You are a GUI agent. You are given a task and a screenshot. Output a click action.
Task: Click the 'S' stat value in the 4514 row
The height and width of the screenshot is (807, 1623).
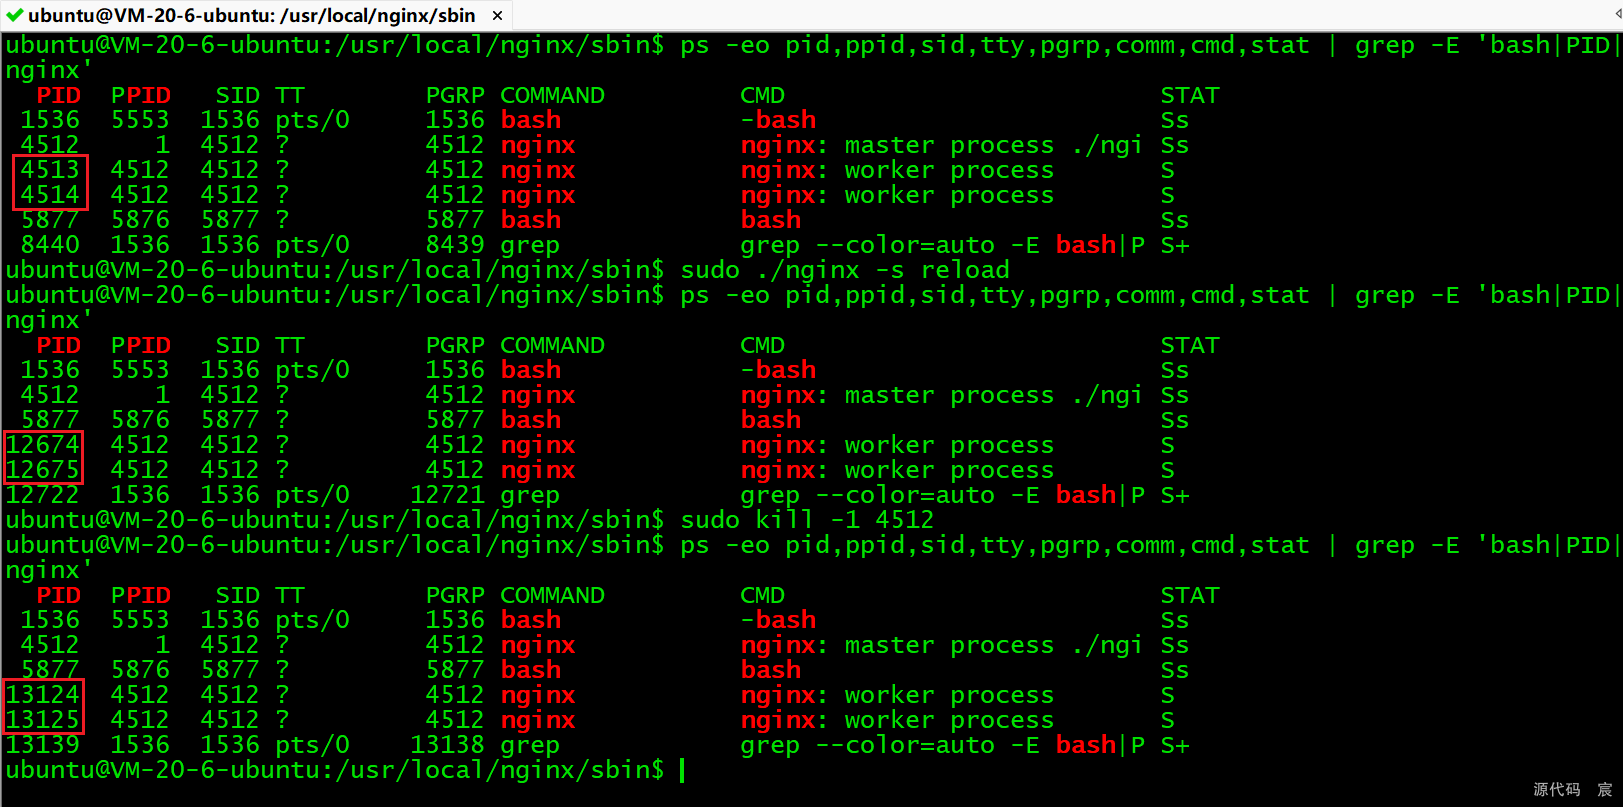tap(1168, 195)
